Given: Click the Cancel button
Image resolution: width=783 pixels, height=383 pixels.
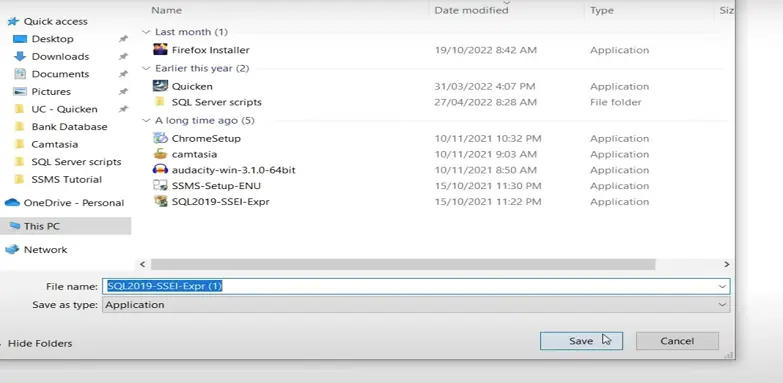Looking at the screenshot, I should [677, 341].
